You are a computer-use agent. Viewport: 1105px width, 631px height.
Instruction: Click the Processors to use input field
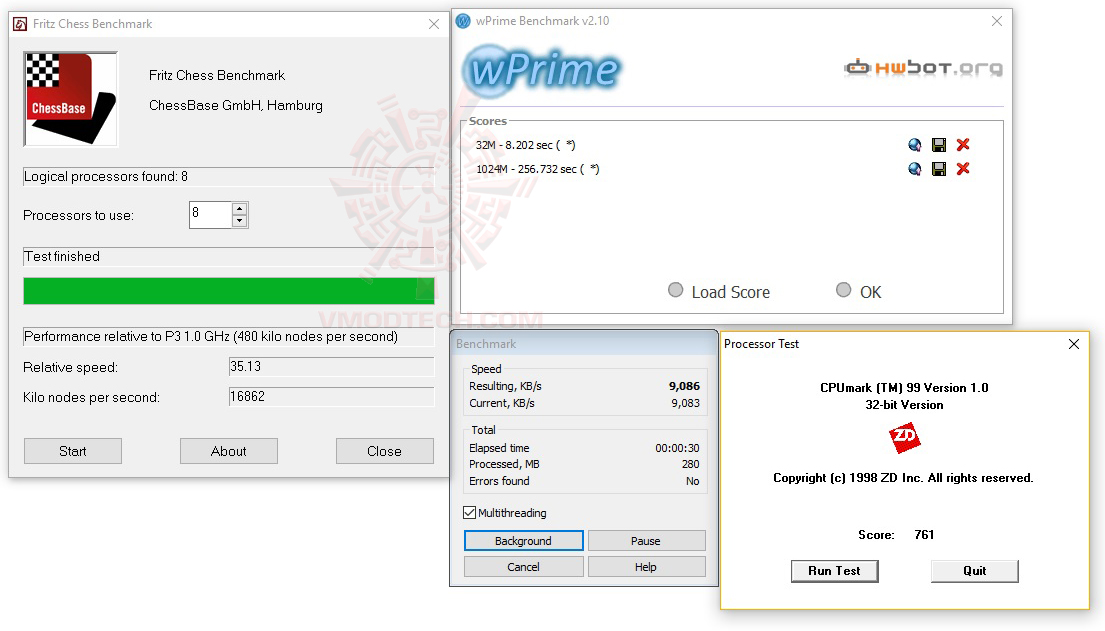(x=211, y=215)
